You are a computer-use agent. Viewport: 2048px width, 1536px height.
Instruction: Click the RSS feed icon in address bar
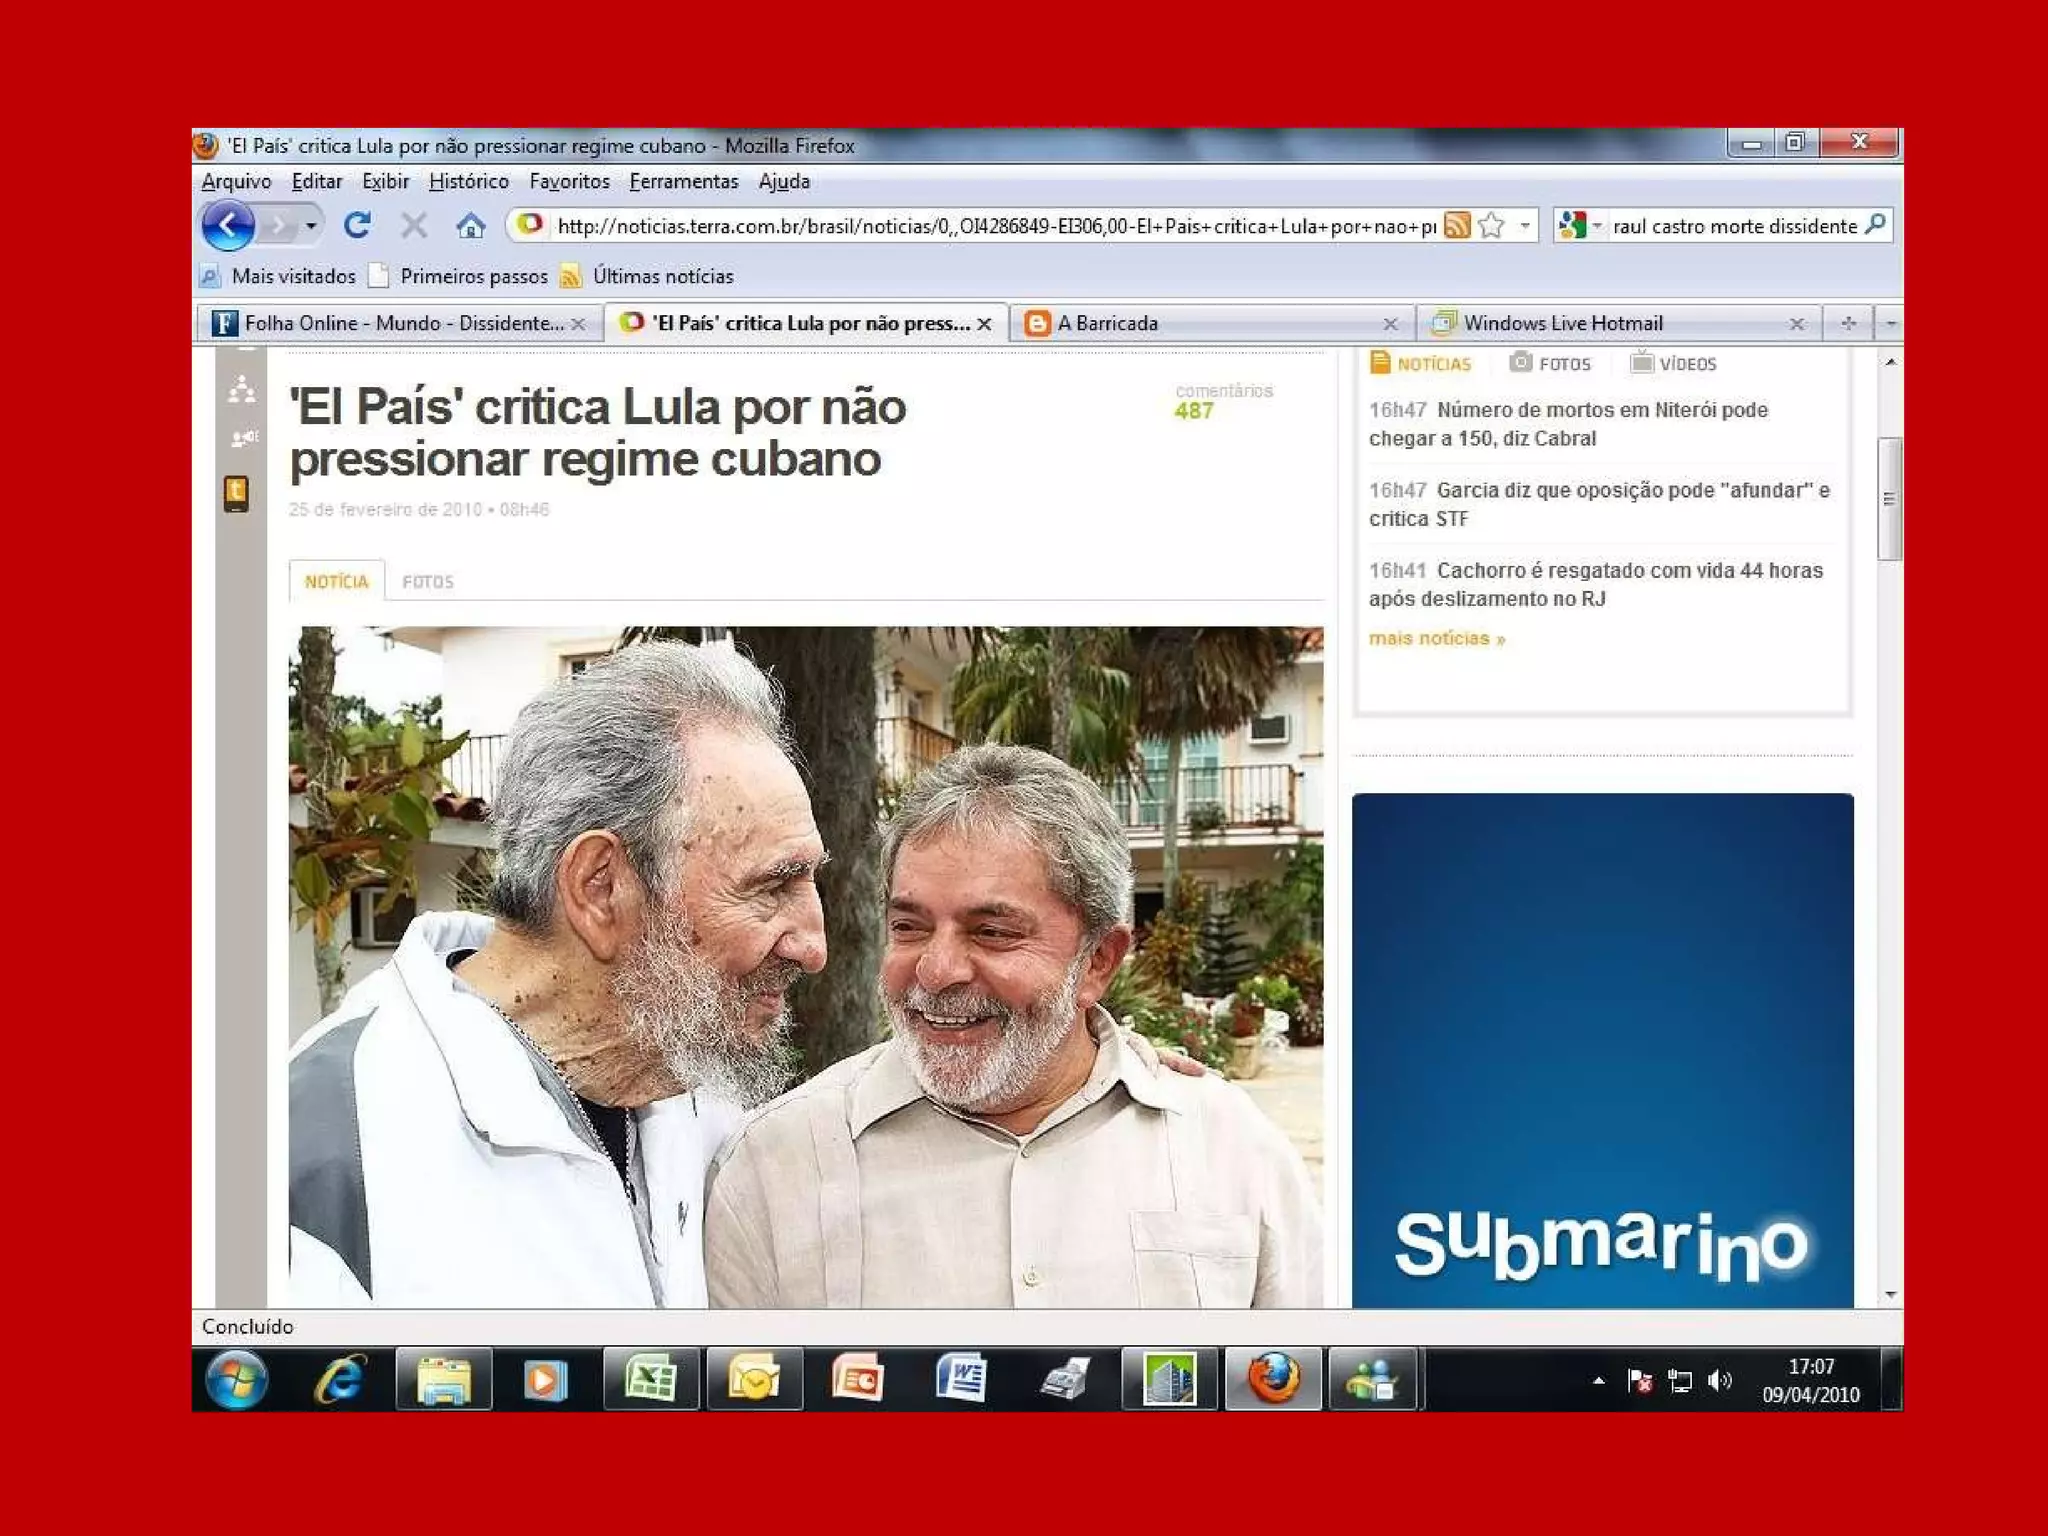[1457, 226]
